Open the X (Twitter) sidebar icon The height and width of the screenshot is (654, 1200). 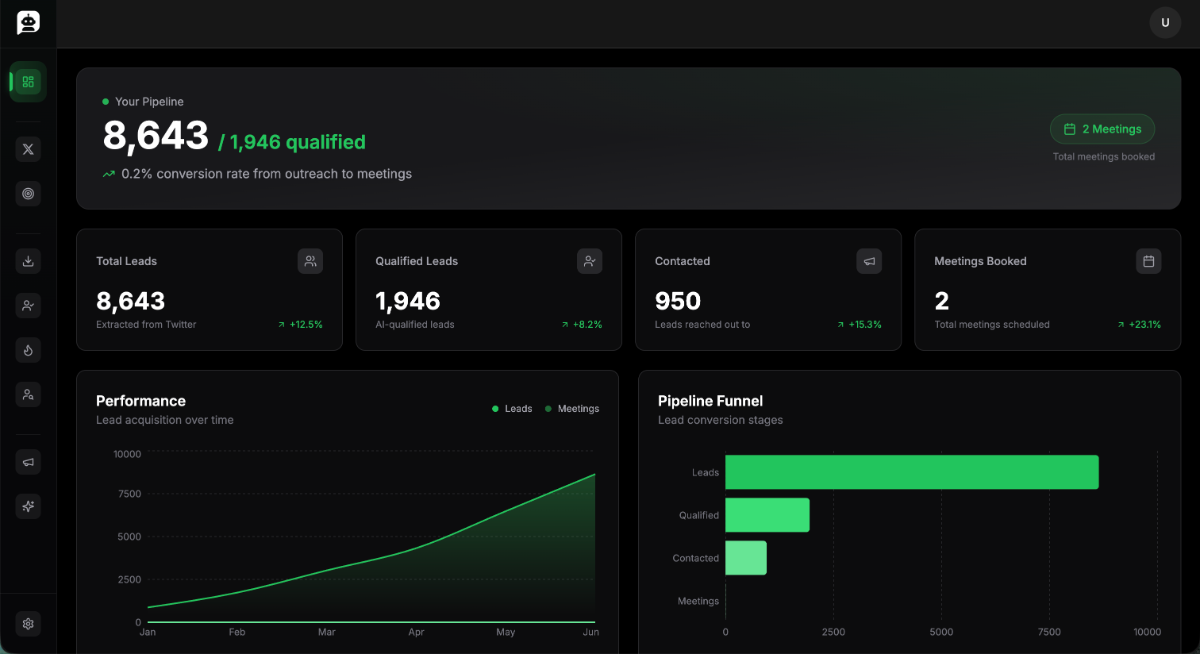pyautogui.click(x=28, y=149)
